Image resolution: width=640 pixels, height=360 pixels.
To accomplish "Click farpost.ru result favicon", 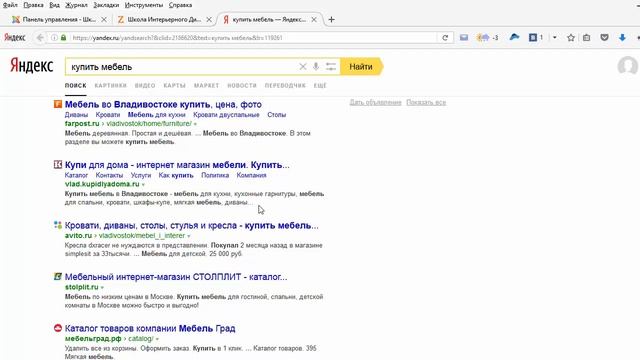I will tap(58, 104).
